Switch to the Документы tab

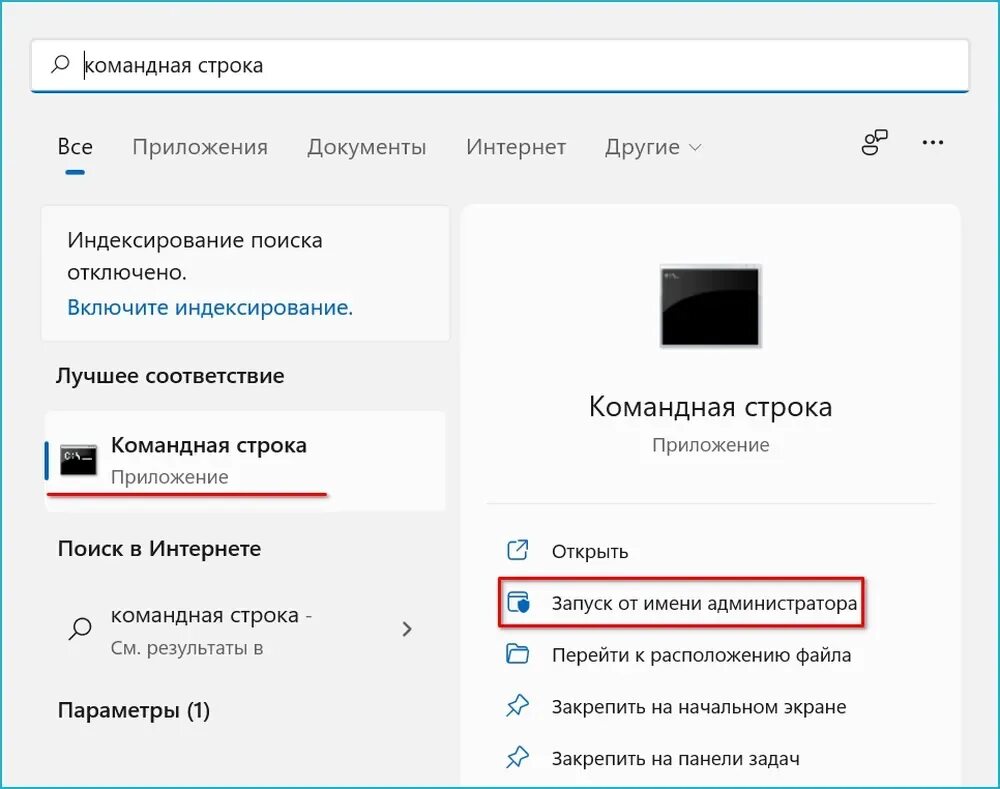(367, 147)
